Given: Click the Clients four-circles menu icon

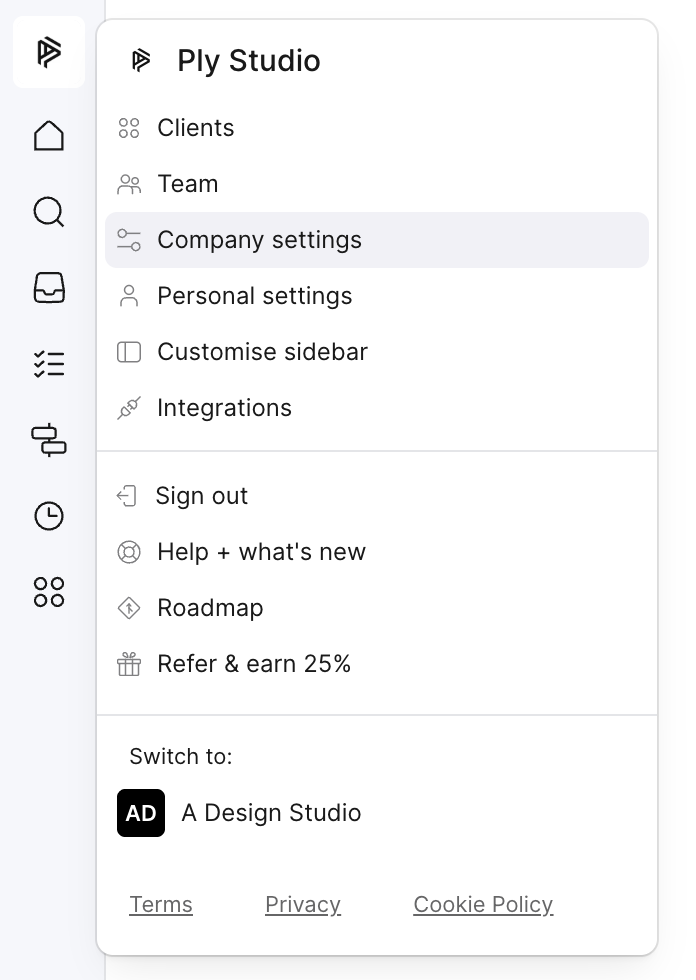Looking at the screenshot, I should click(129, 128).
